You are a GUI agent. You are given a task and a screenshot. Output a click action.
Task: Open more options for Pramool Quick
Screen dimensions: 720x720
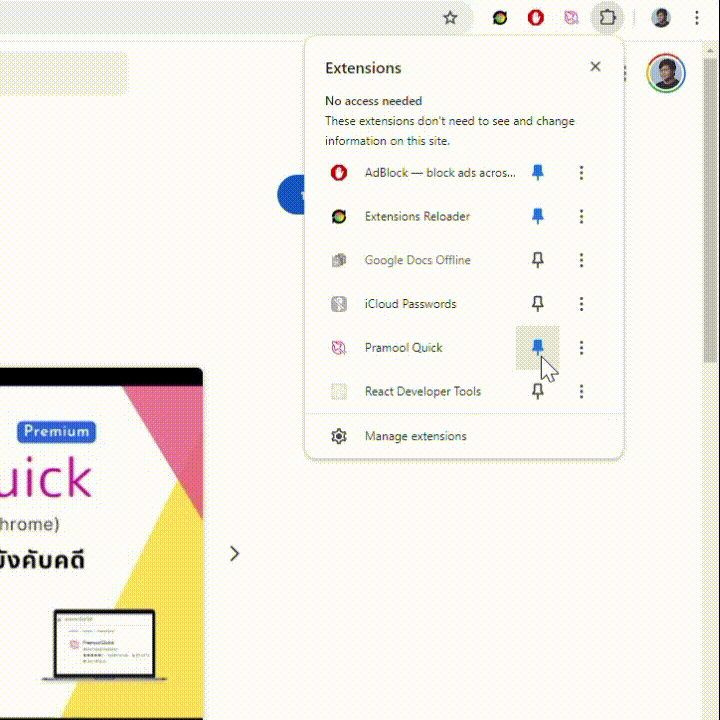tap(581, 348)
